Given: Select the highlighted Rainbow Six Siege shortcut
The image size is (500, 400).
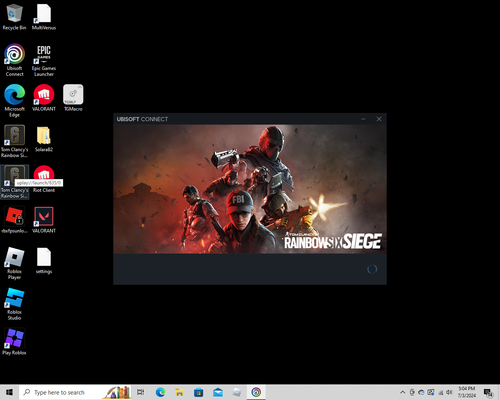Looking at the screenshot, I should (14, 182).
